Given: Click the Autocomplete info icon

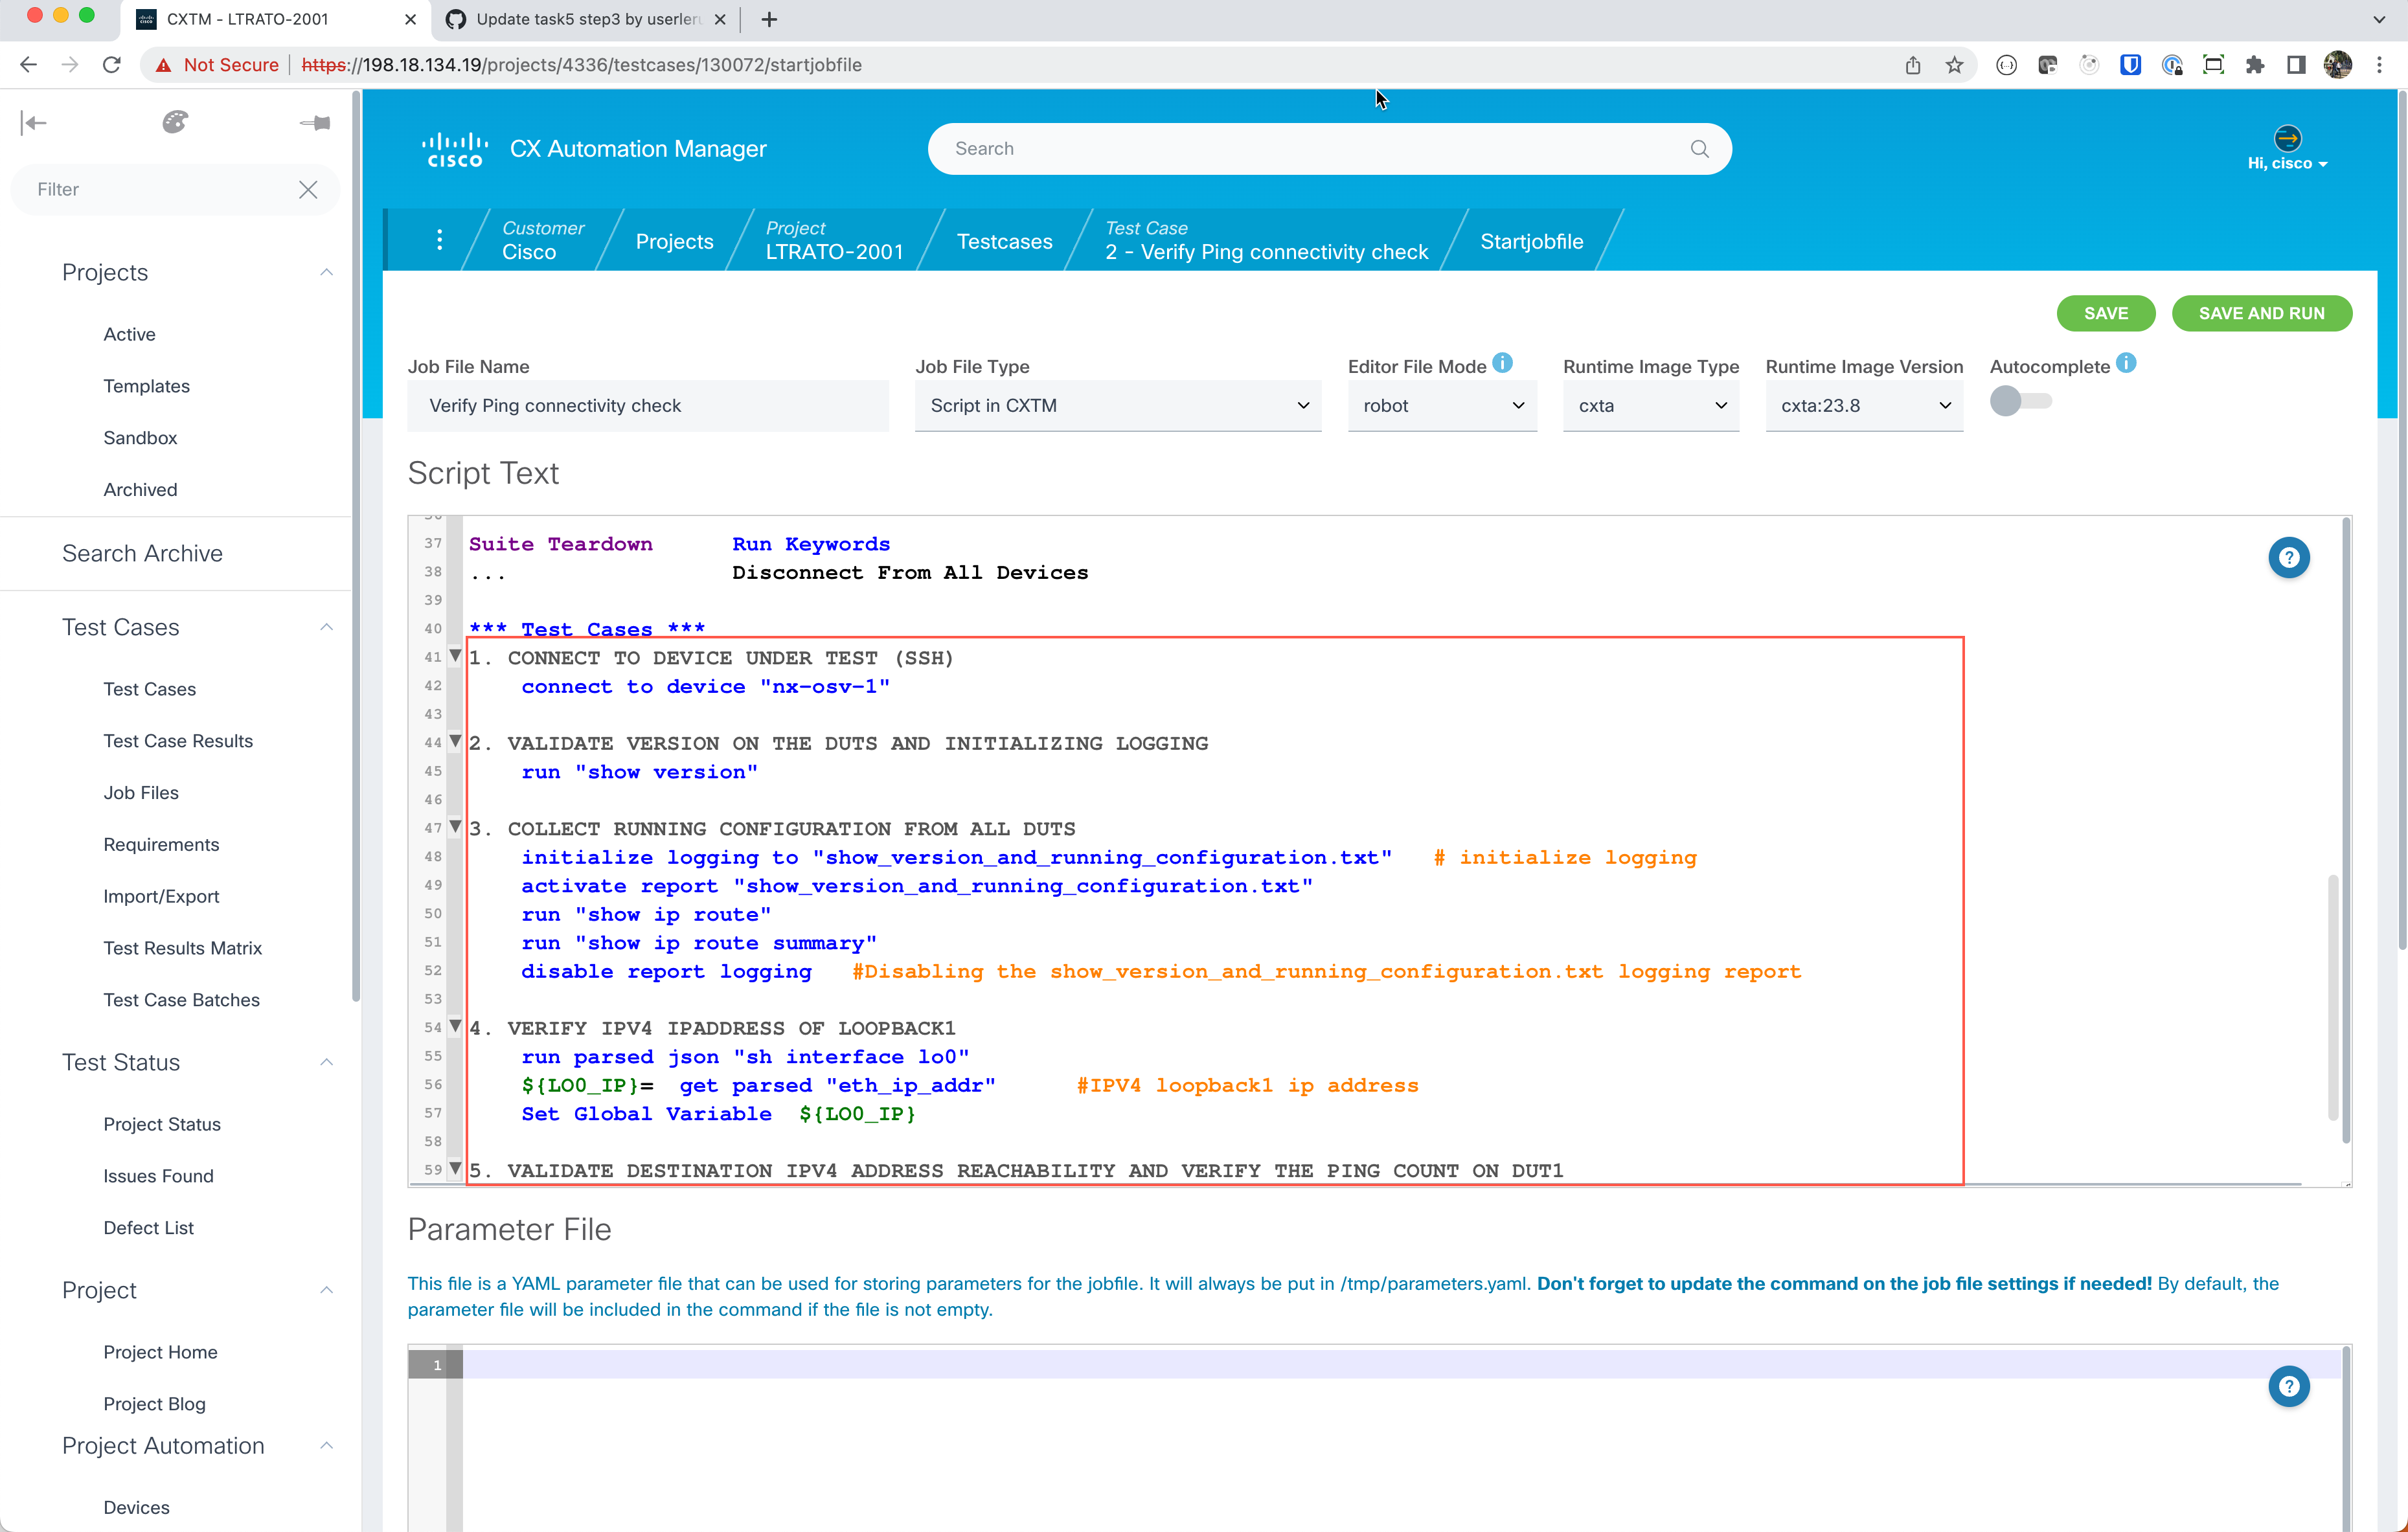Looking at the screenshot, I should (2127, 363).
